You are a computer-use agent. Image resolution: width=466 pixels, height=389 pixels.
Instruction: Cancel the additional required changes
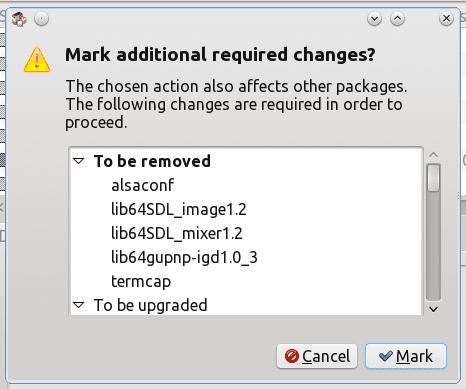tap(317, 356)
